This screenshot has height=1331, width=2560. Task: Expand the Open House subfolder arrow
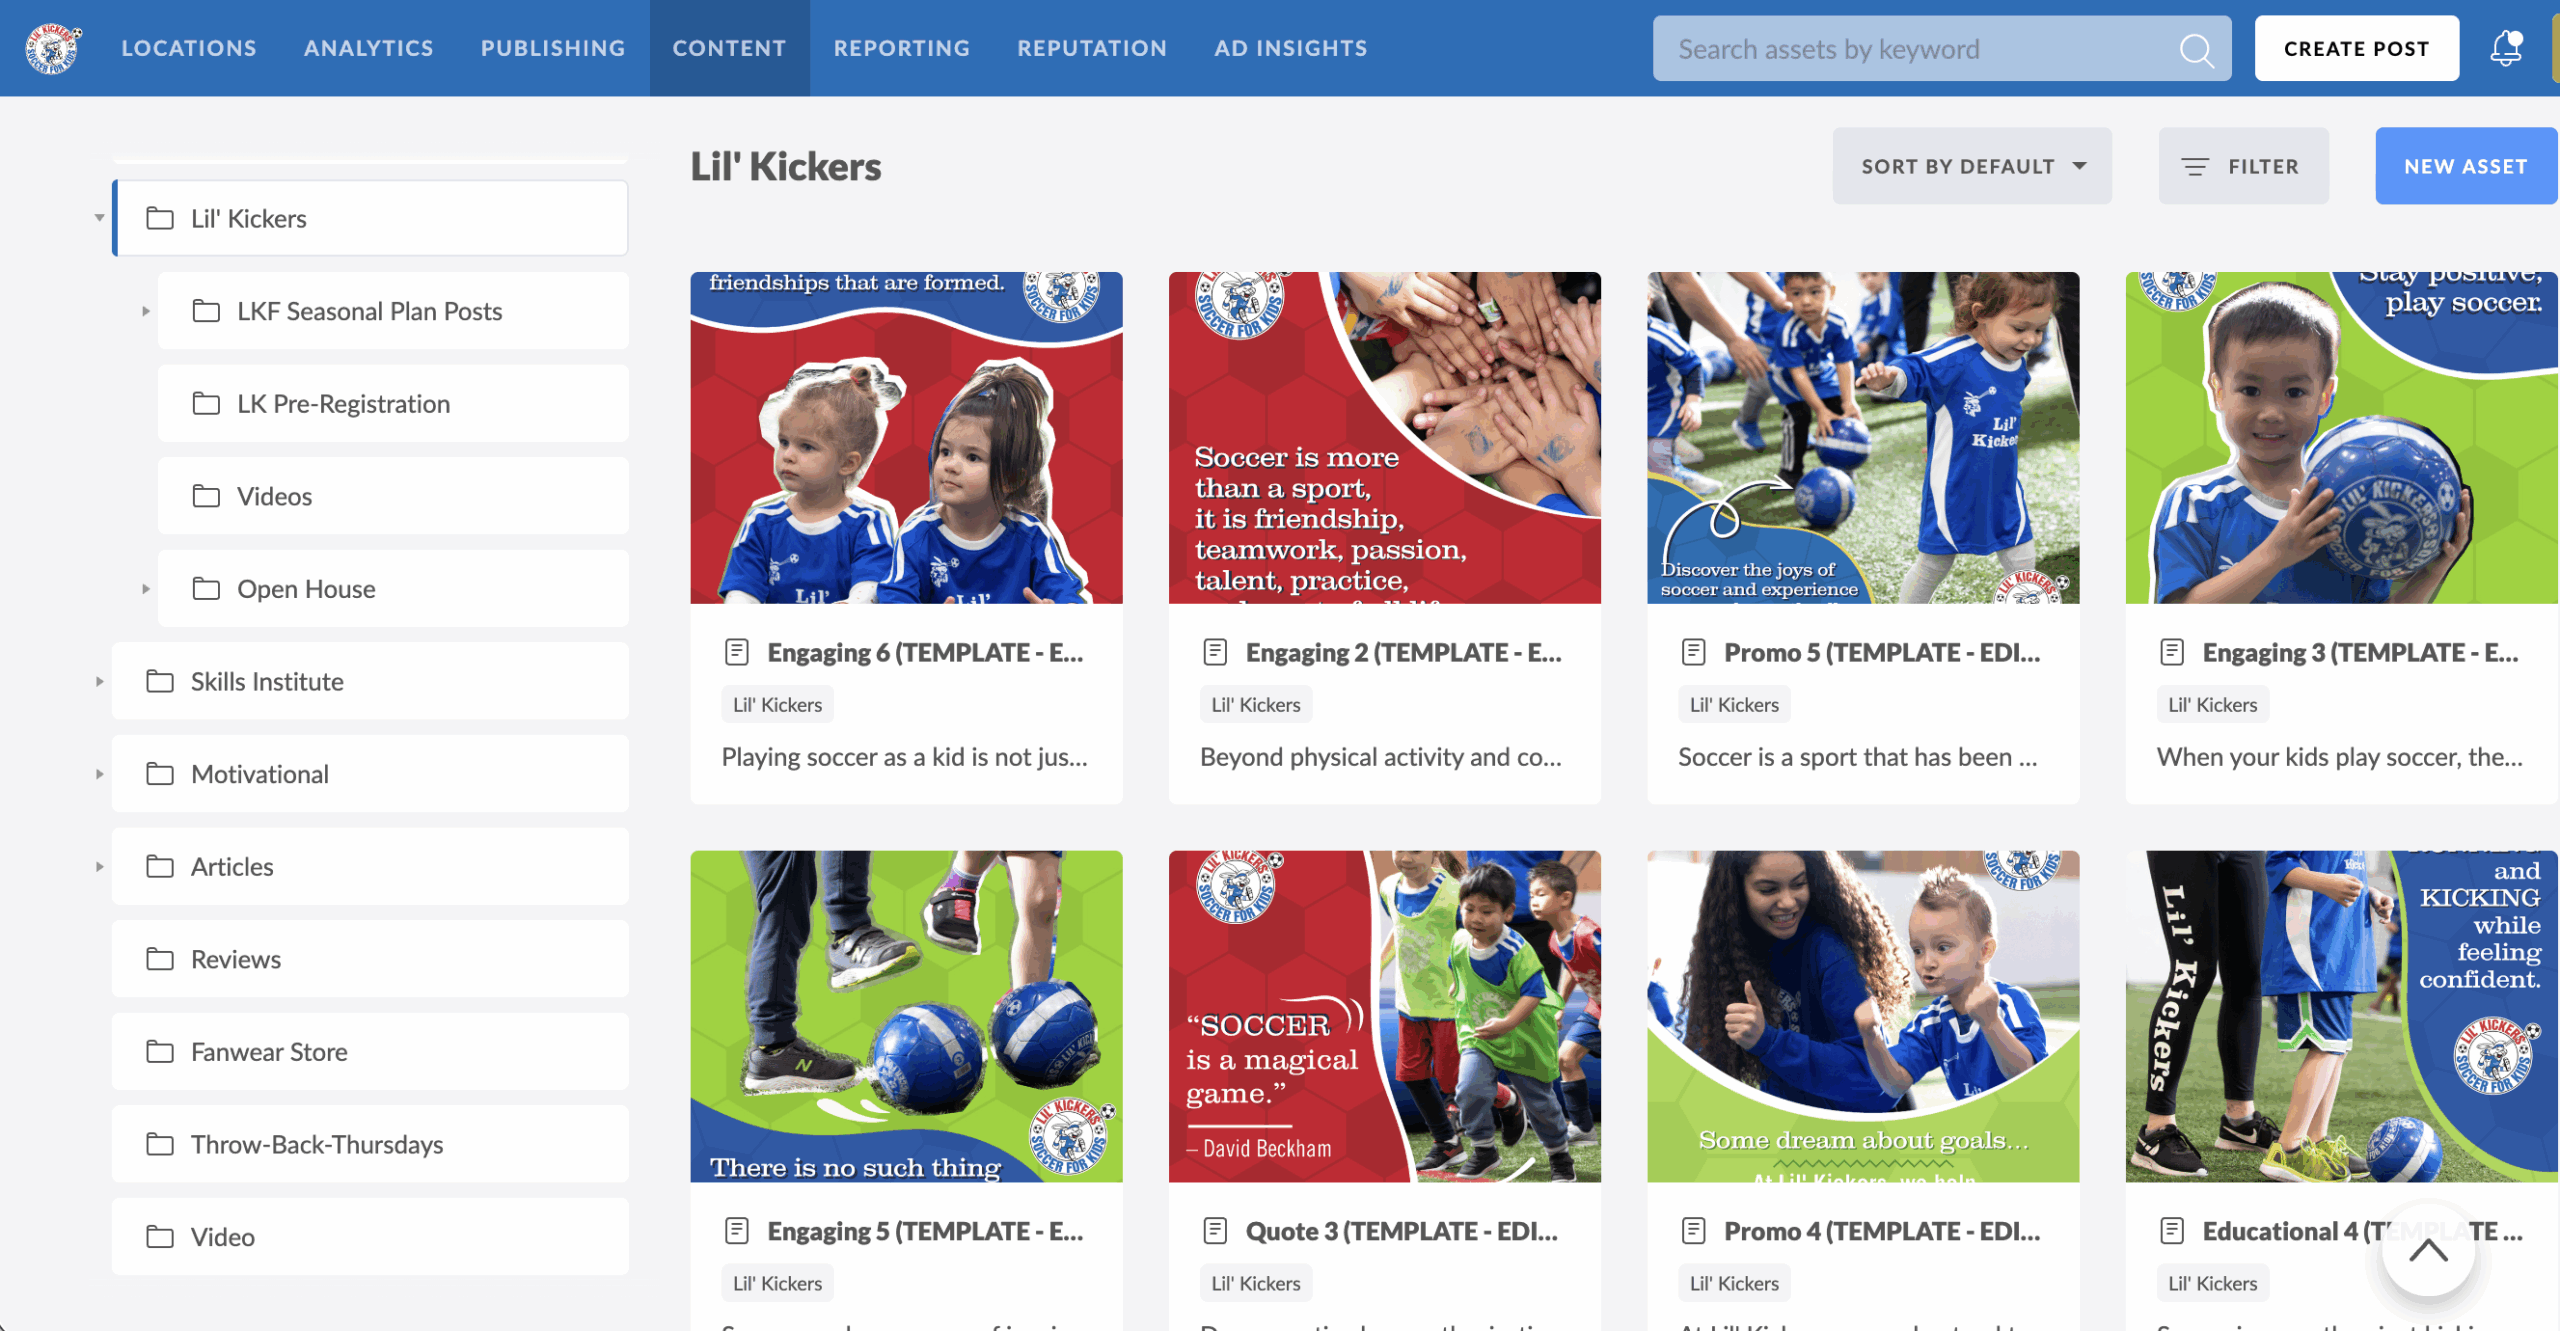click(x=146, y=589)
